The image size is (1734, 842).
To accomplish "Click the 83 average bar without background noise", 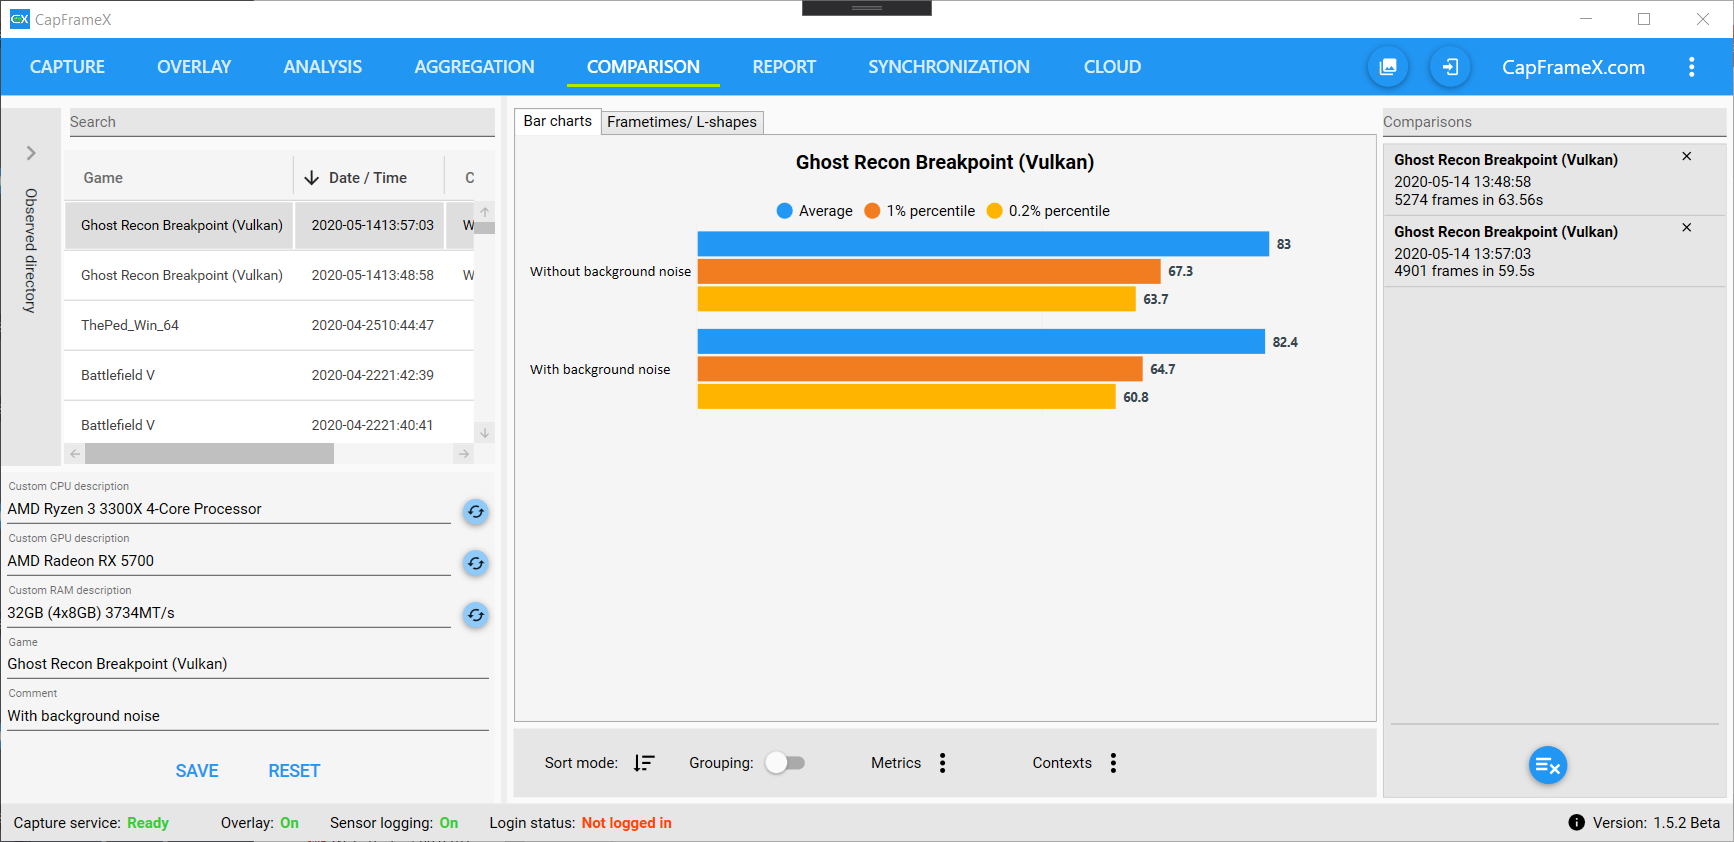I will pyautogui.click(x=983, y=244).
